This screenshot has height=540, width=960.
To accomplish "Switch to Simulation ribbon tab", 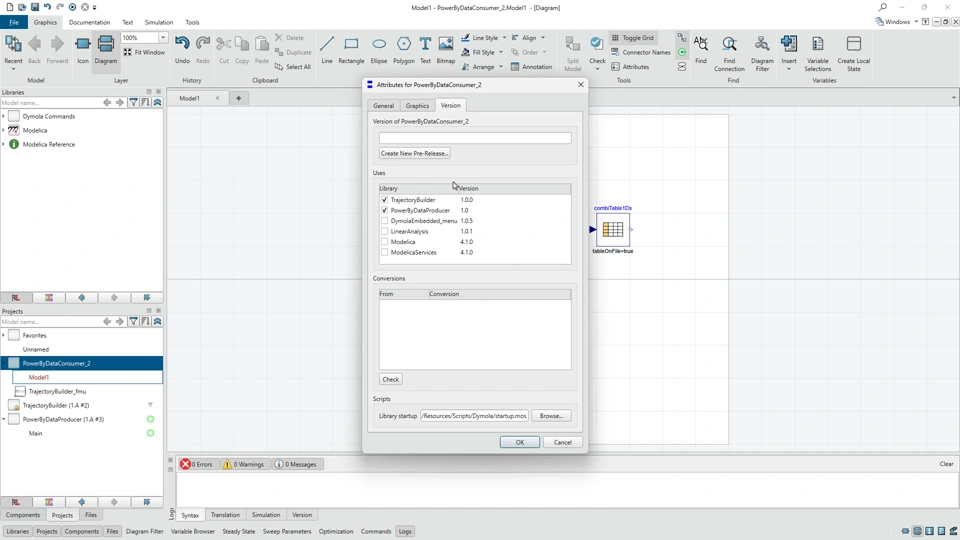I will [x=159, y=22].
